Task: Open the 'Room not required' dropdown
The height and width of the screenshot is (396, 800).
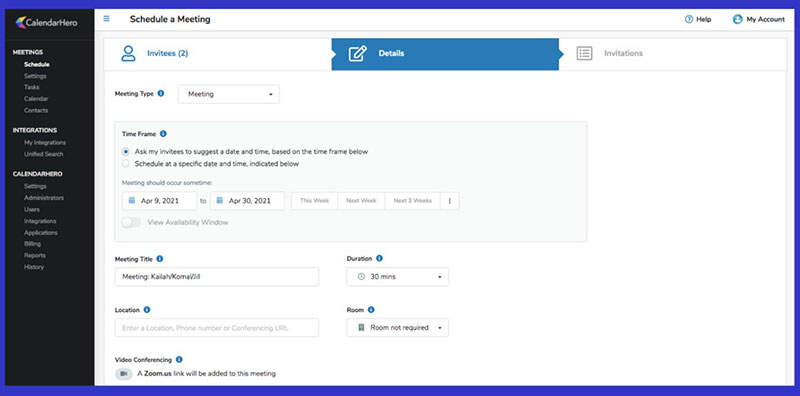Action: pyautogui.click(x=397, y=328)
